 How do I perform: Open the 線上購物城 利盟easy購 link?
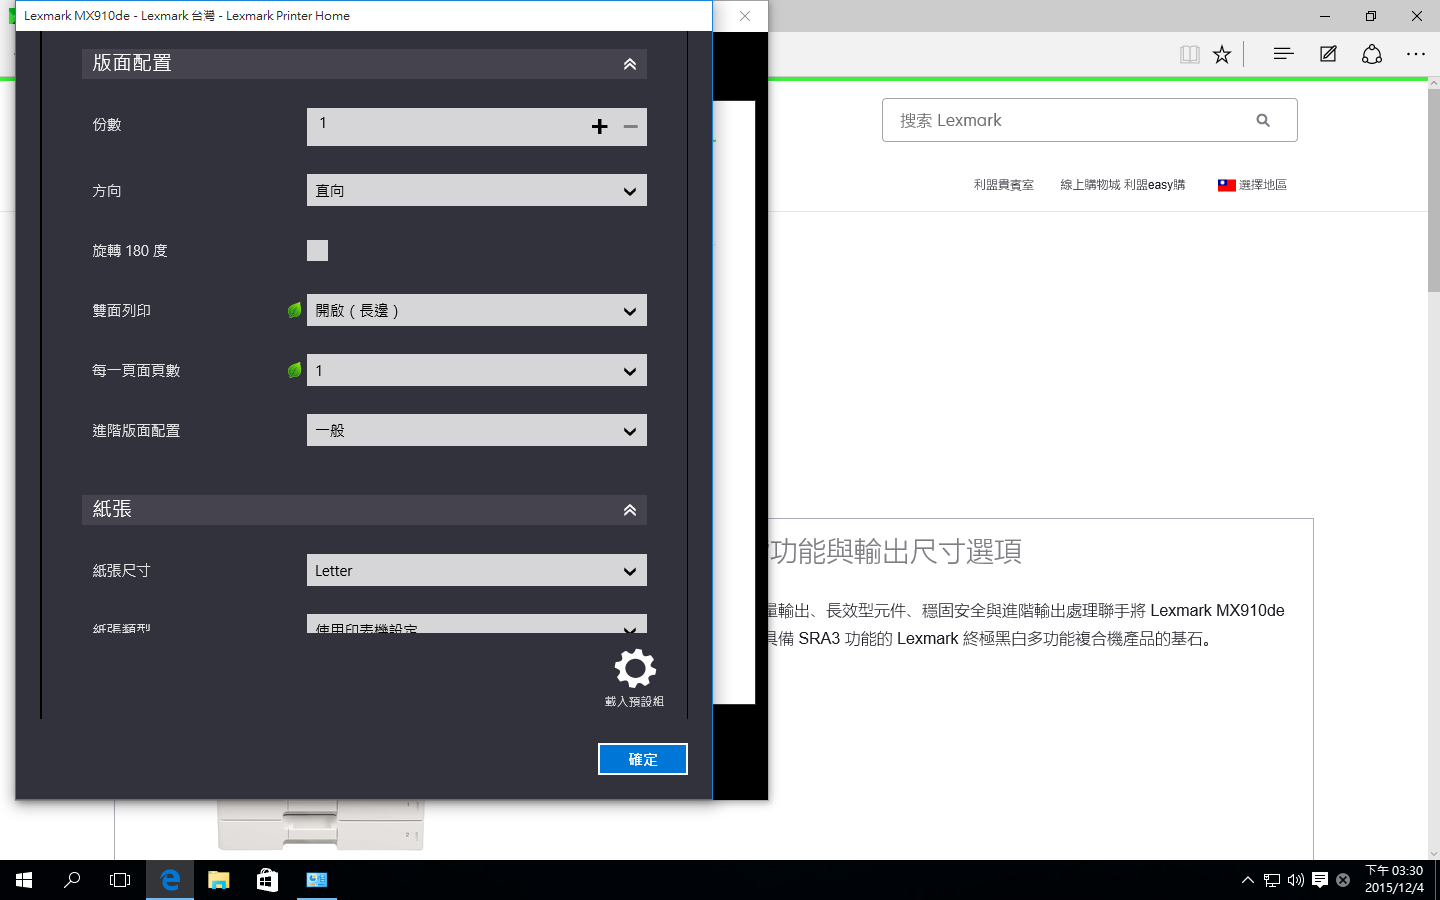[1123, 185]
